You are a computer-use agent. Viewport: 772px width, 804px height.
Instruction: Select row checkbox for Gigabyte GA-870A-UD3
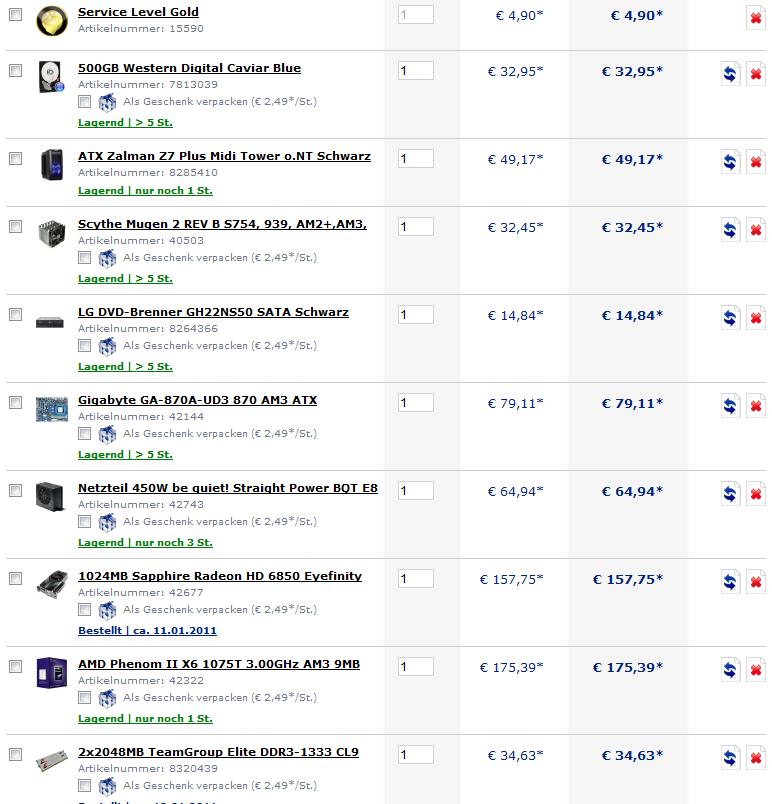coord(15,402)
